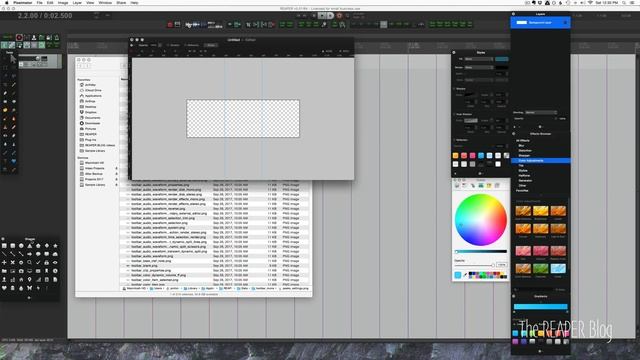
Task: Pick the triangle shape in Shapes palette
Action: click(x=29, y=246)
